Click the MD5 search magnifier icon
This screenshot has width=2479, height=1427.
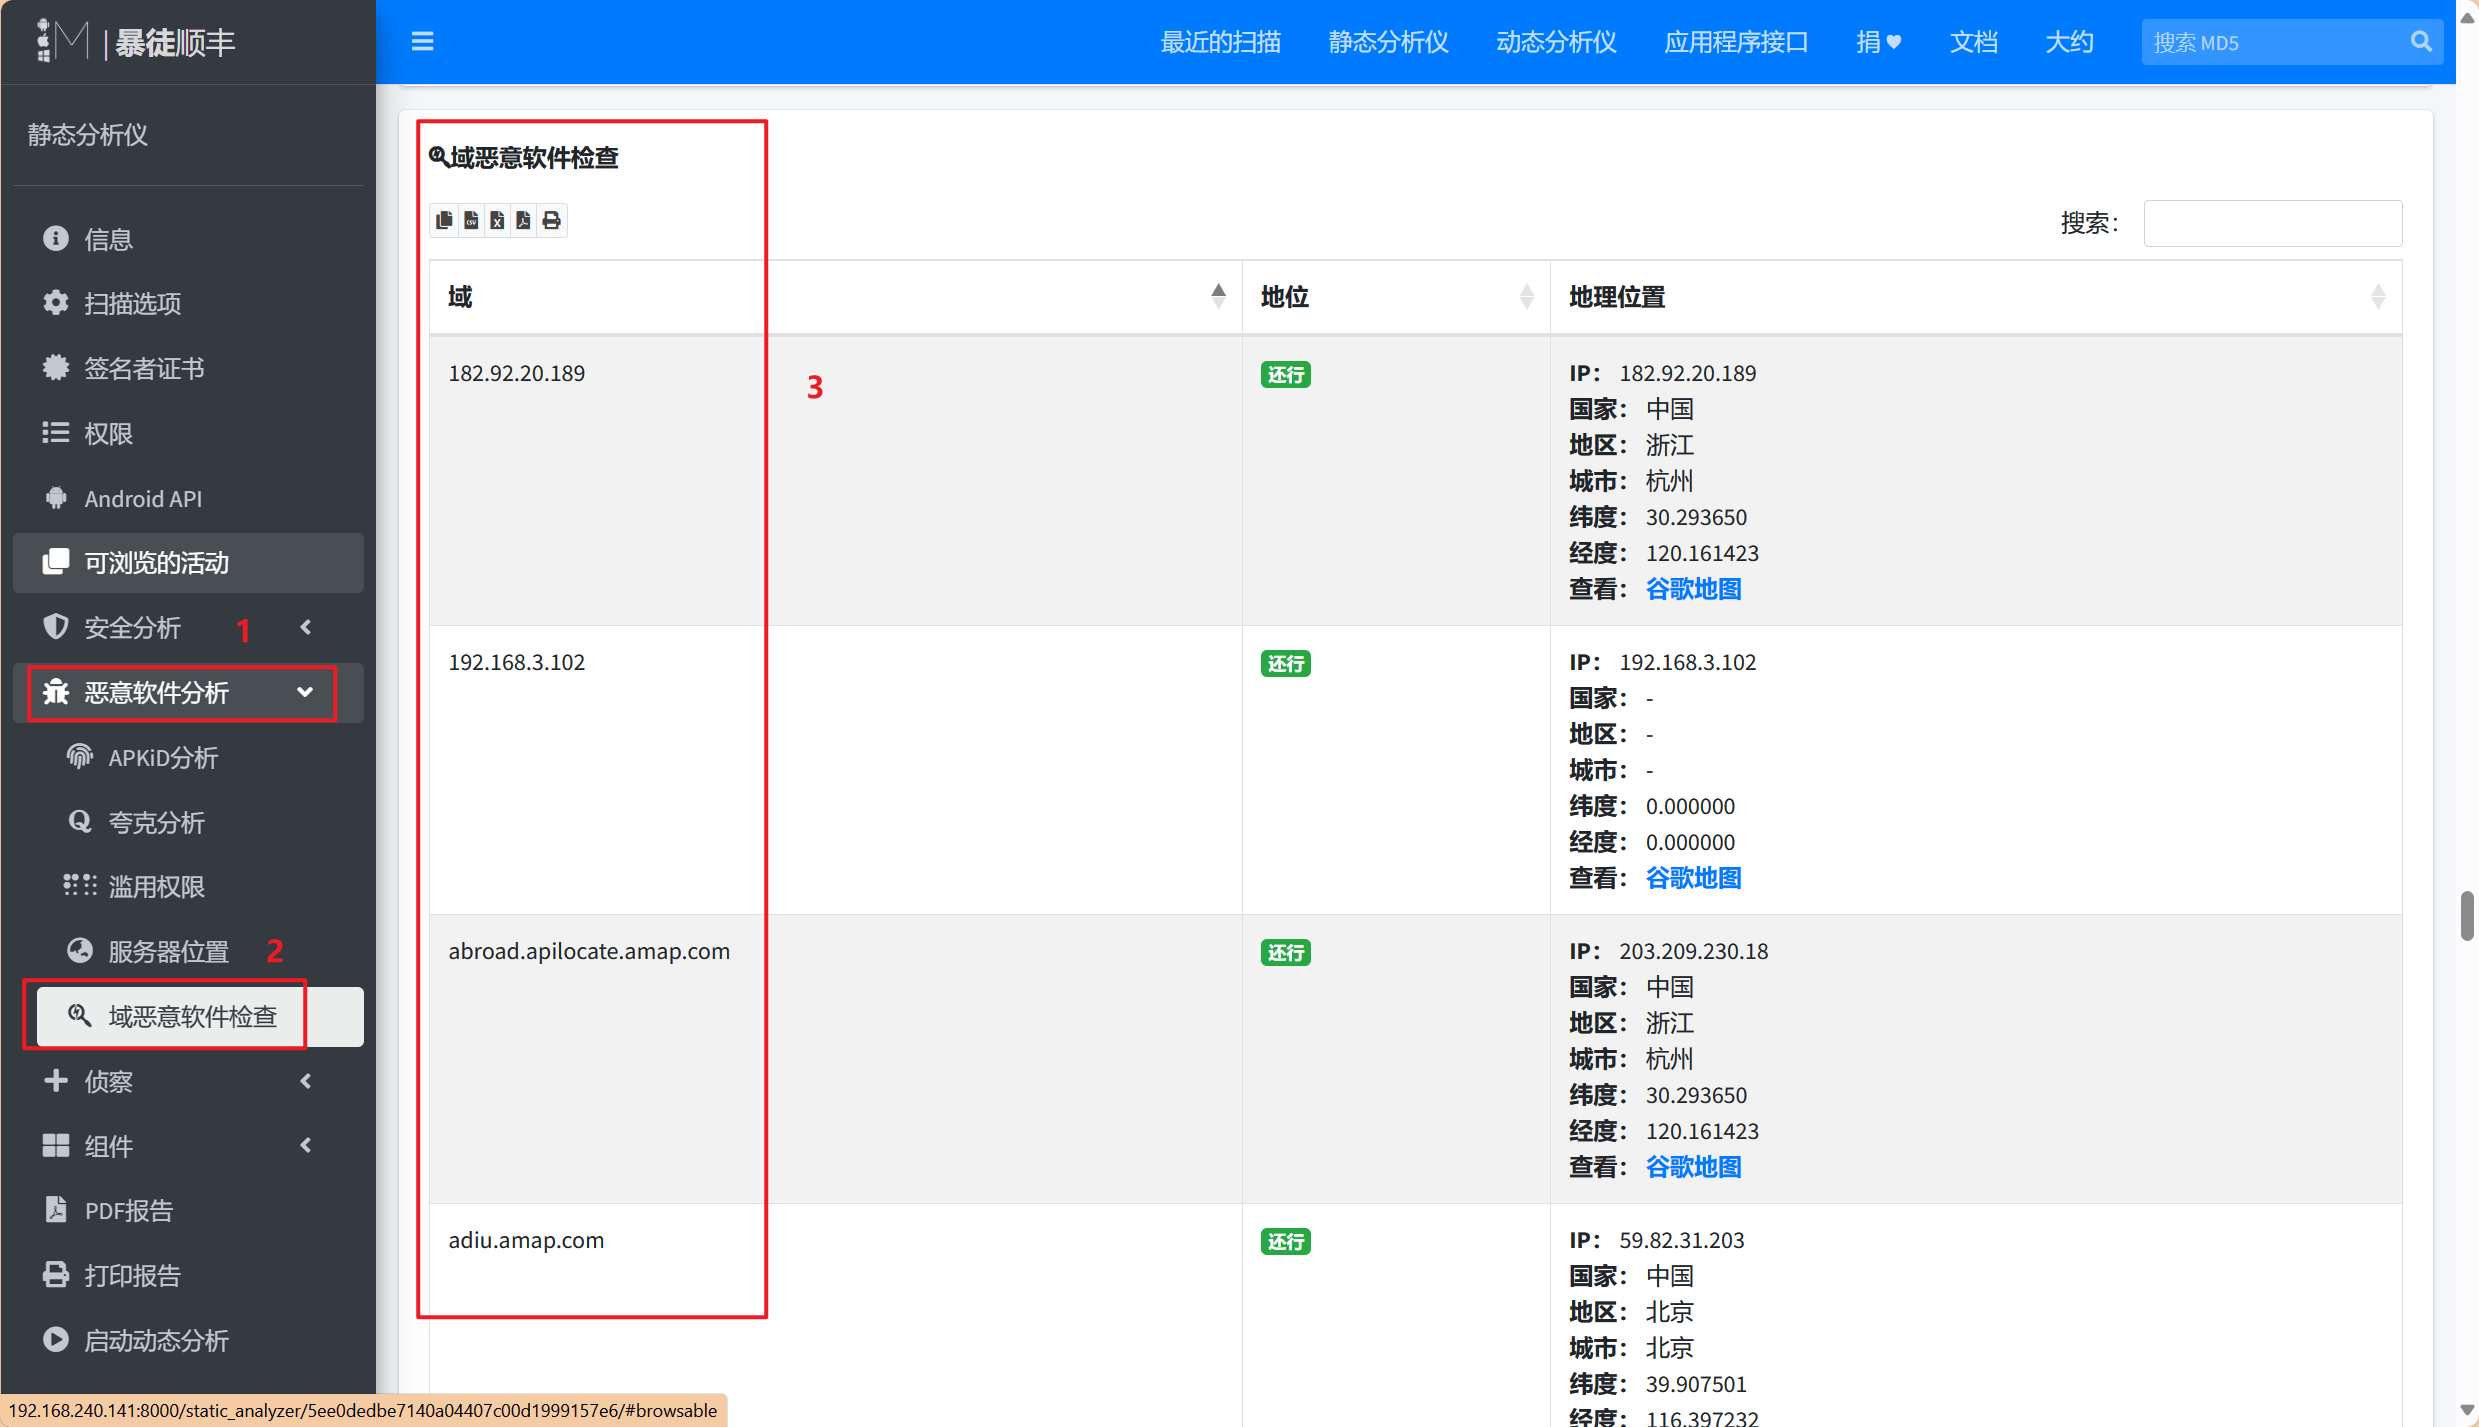tap(2420, 42)
